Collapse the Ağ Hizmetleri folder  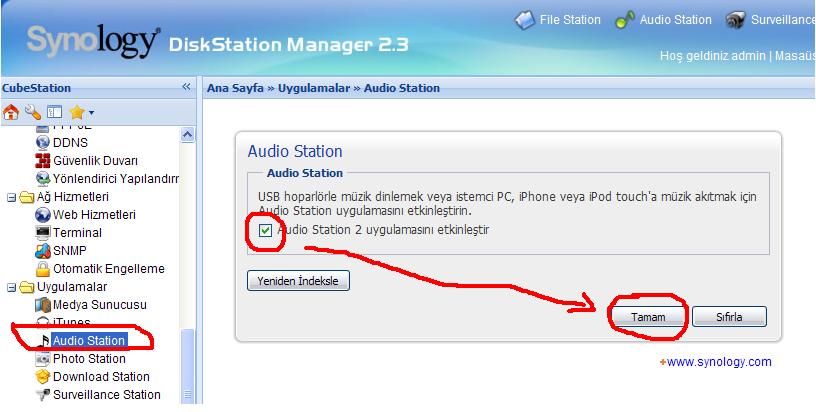(11, 198)
